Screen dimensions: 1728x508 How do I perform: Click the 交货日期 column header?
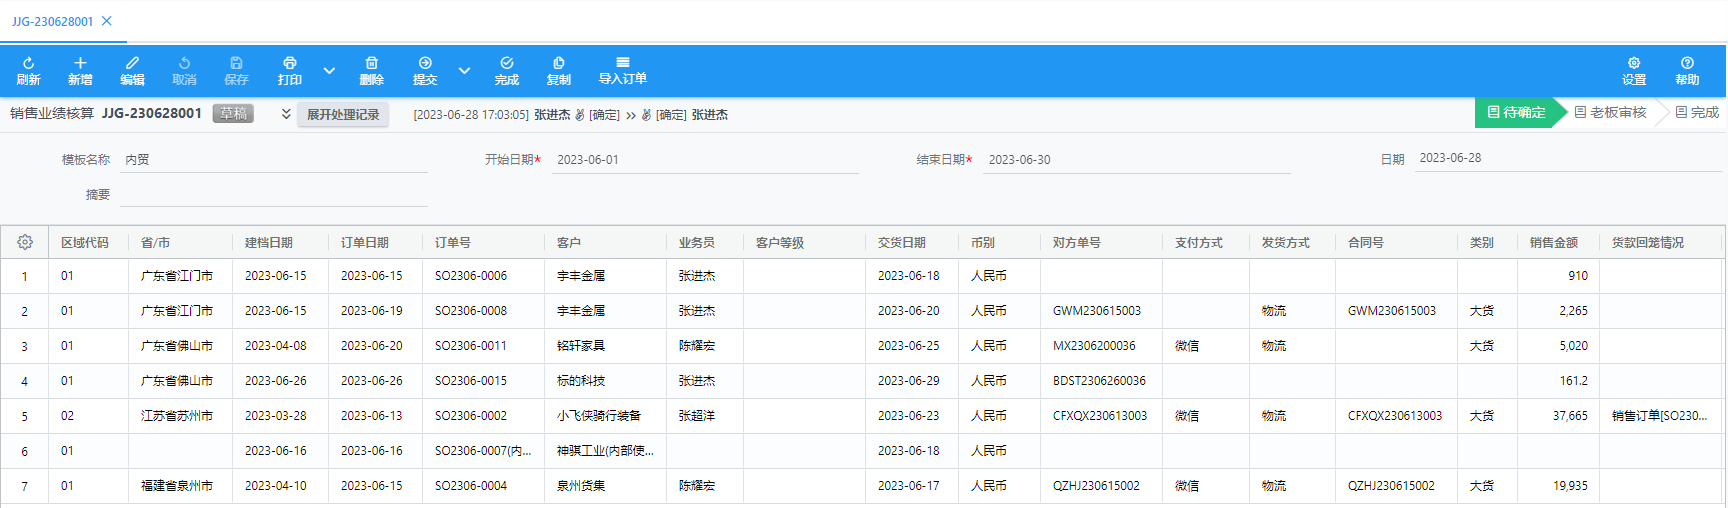902,243
